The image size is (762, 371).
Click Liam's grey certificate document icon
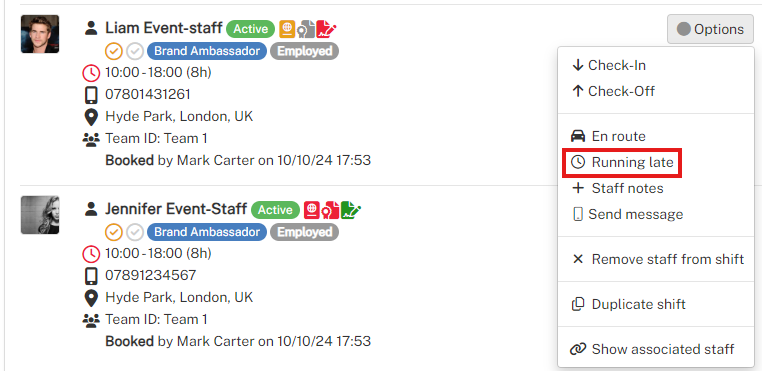pos(306,29)
